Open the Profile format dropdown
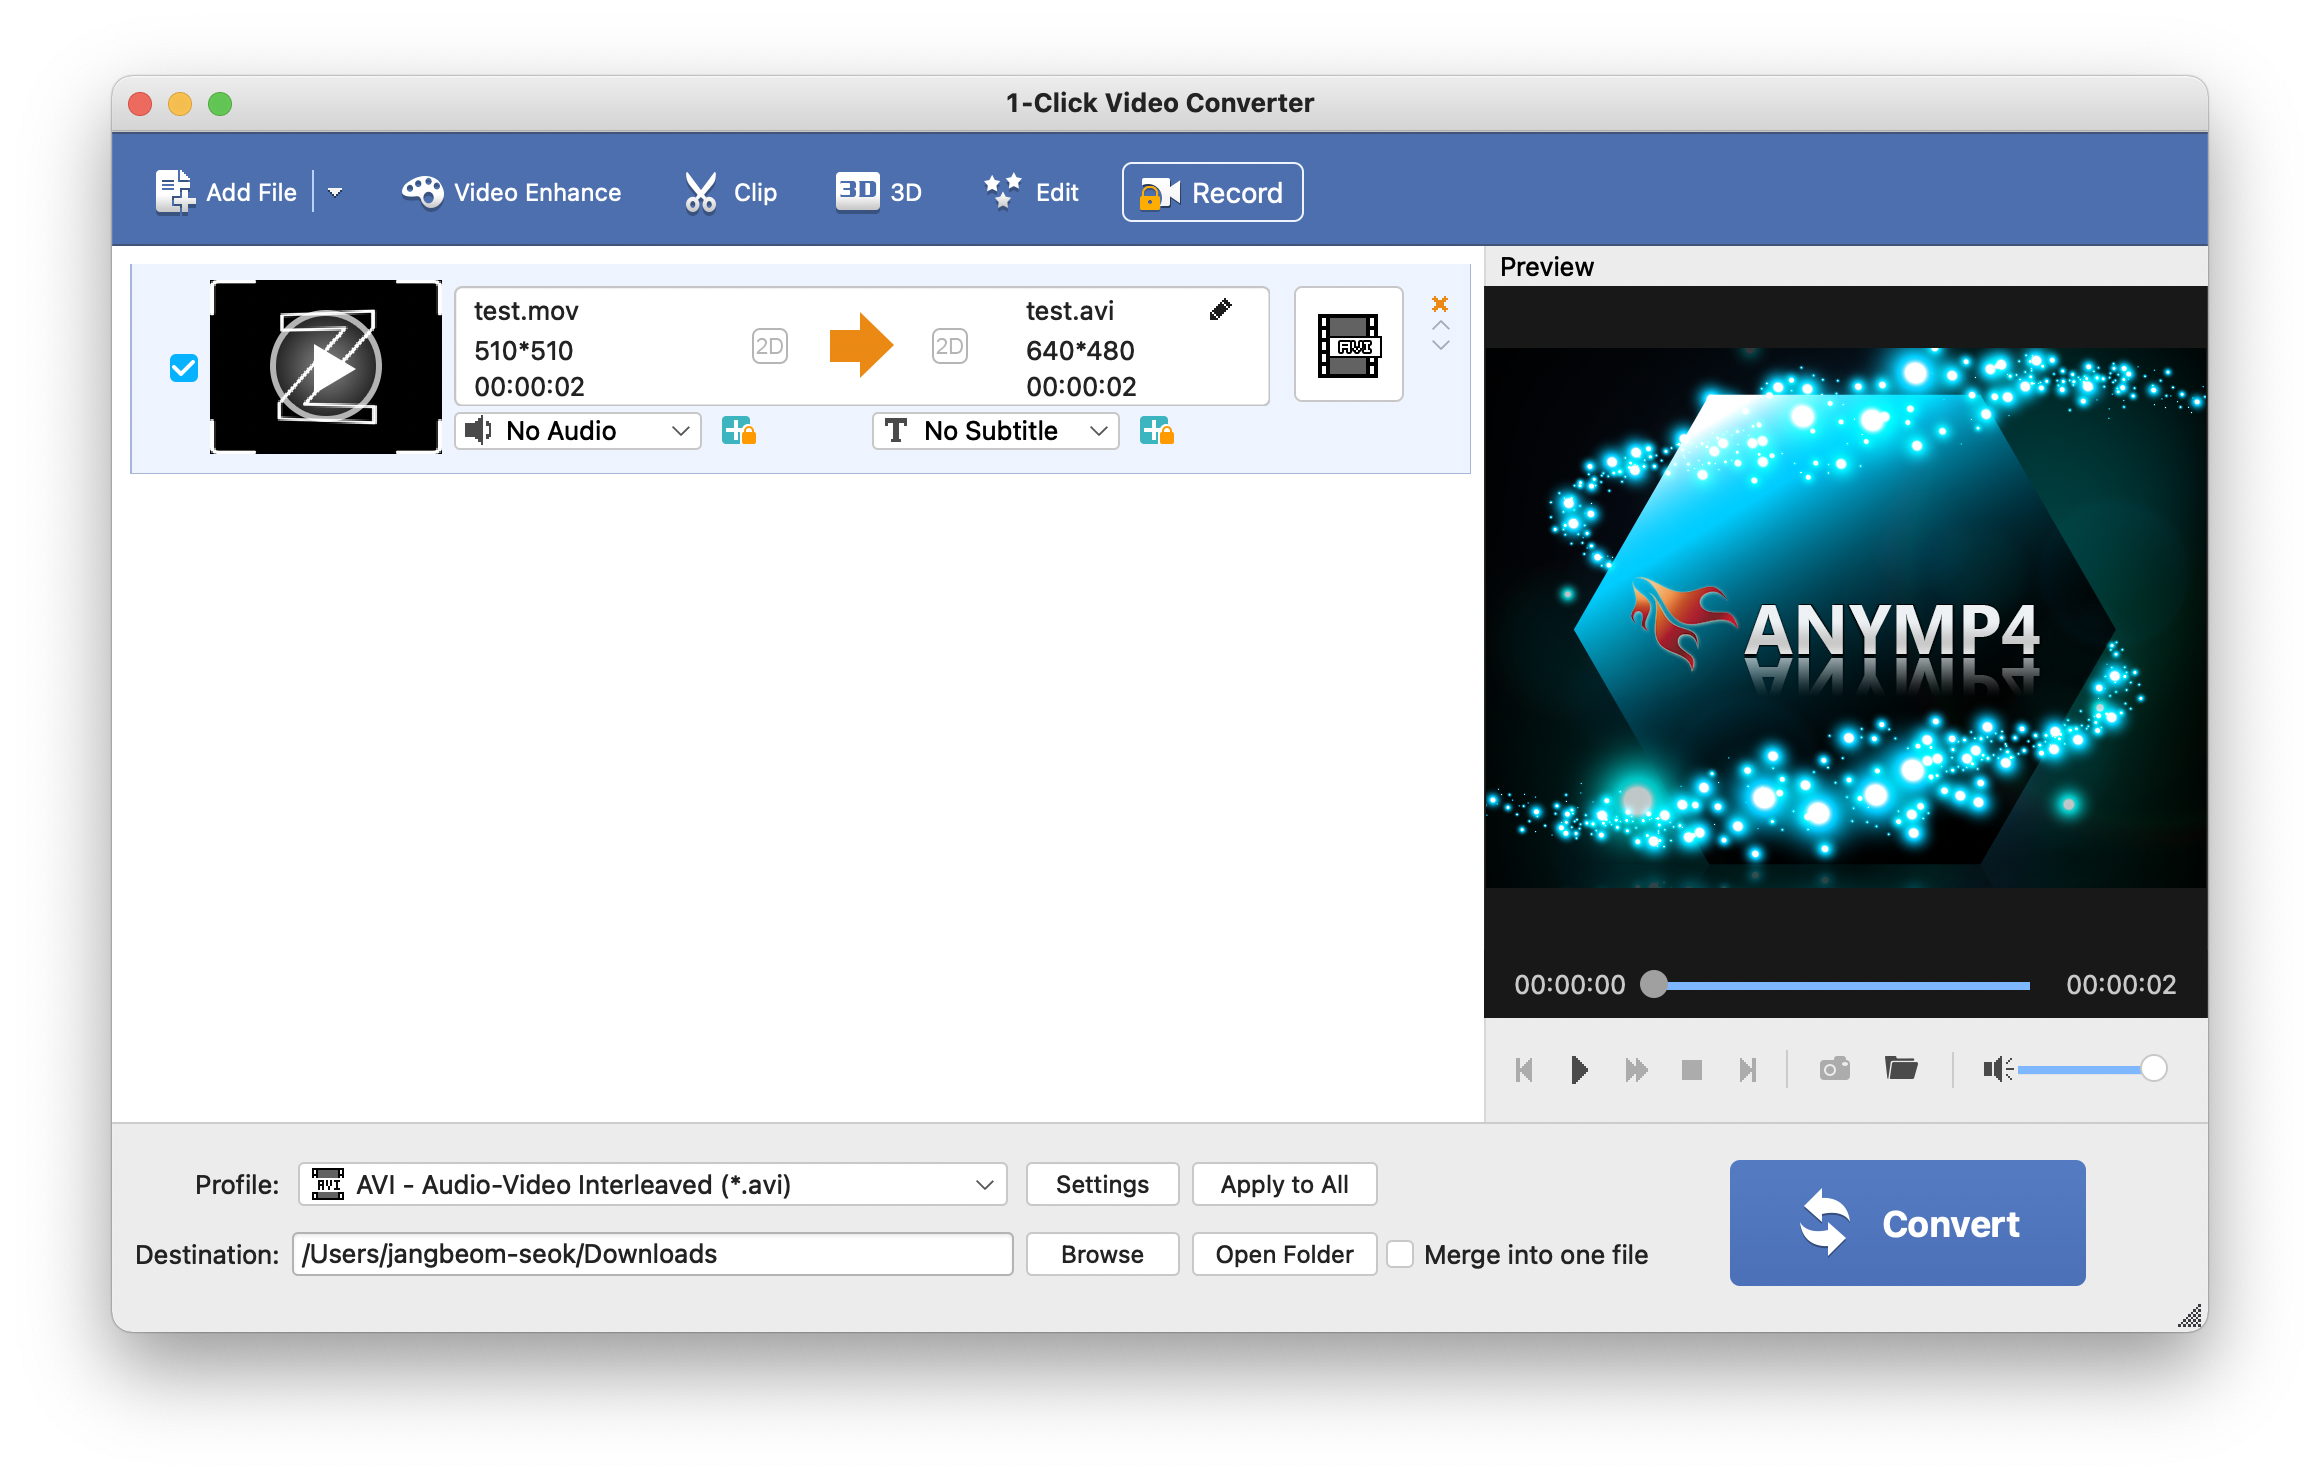The width and height of the screenshot is (2320, 1480). tap(652, 1184)
